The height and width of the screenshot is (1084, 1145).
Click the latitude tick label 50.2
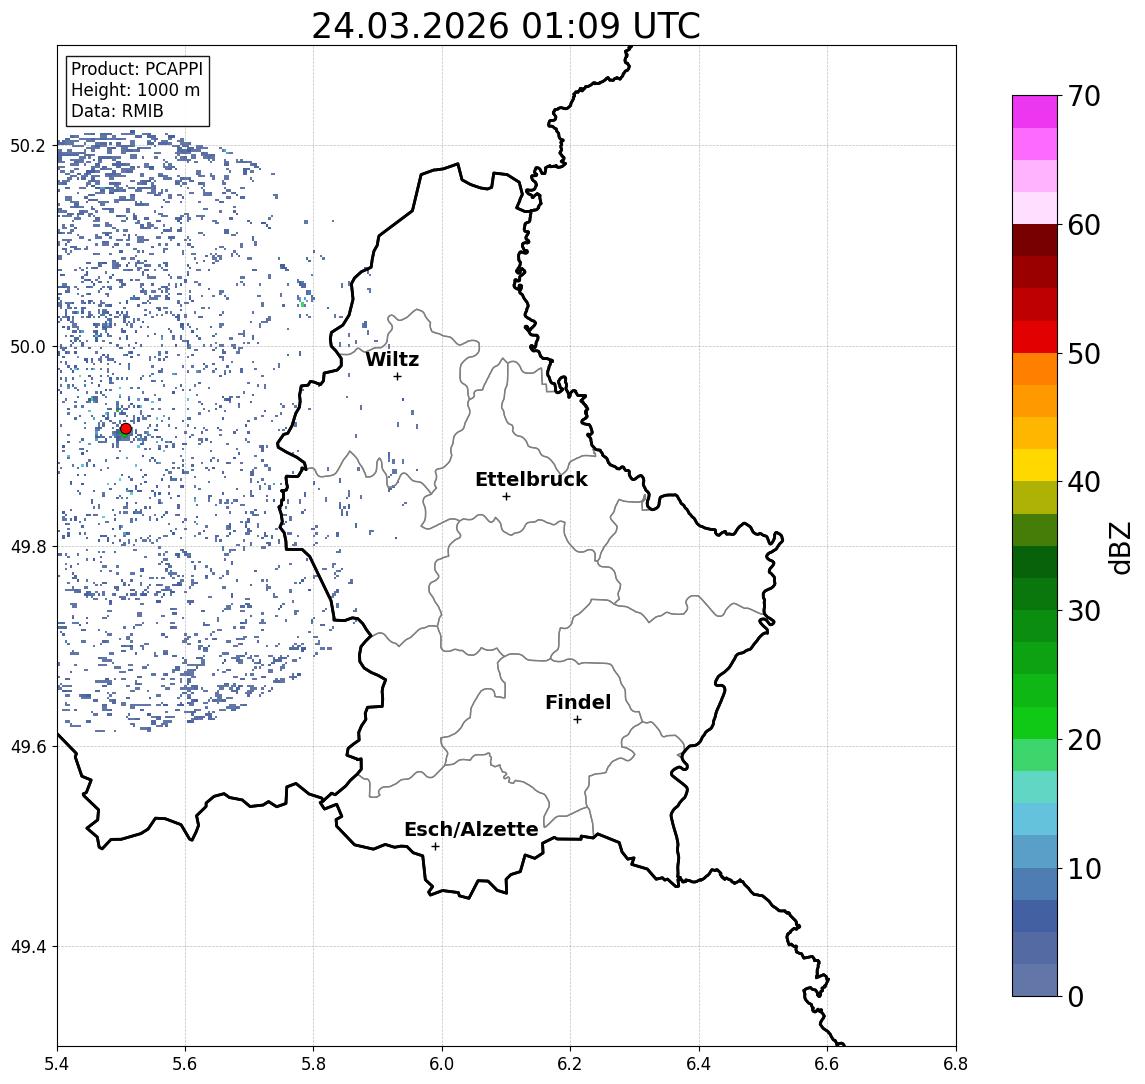click(27, 145)
